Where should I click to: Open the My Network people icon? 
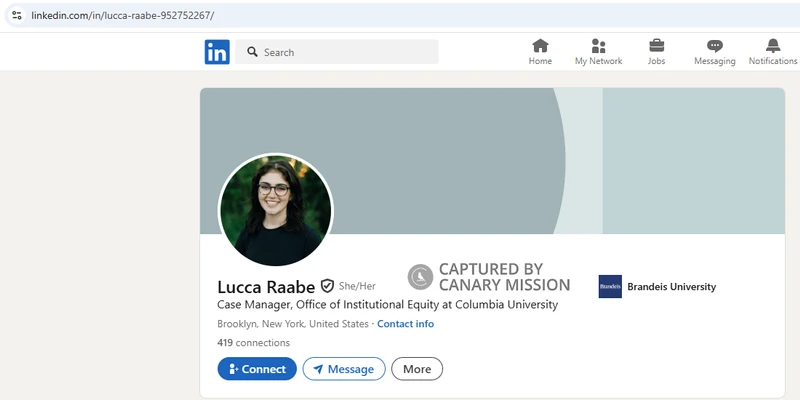point(598,46)
